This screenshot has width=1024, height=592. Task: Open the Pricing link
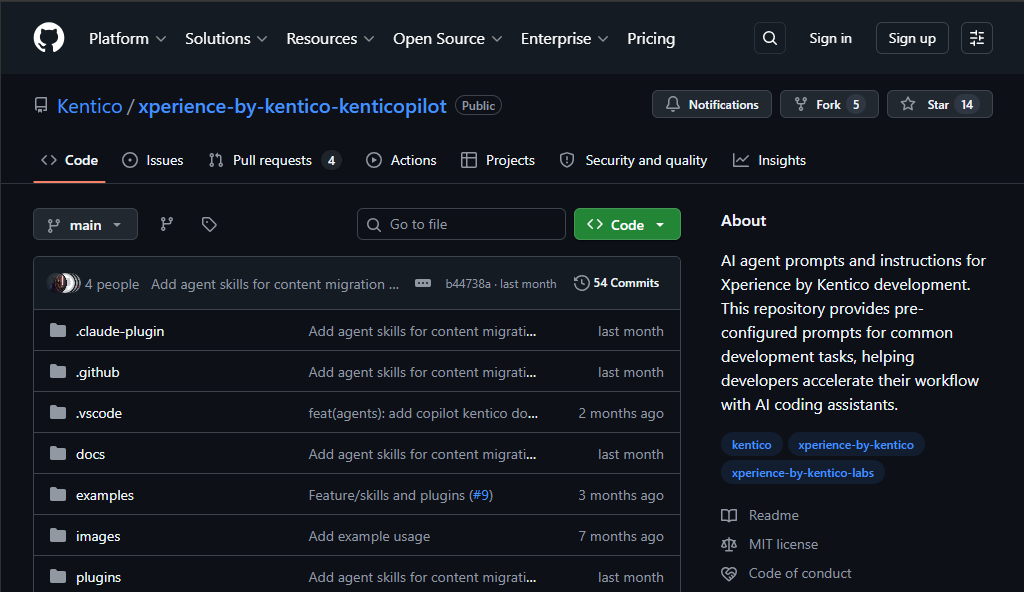651,39
